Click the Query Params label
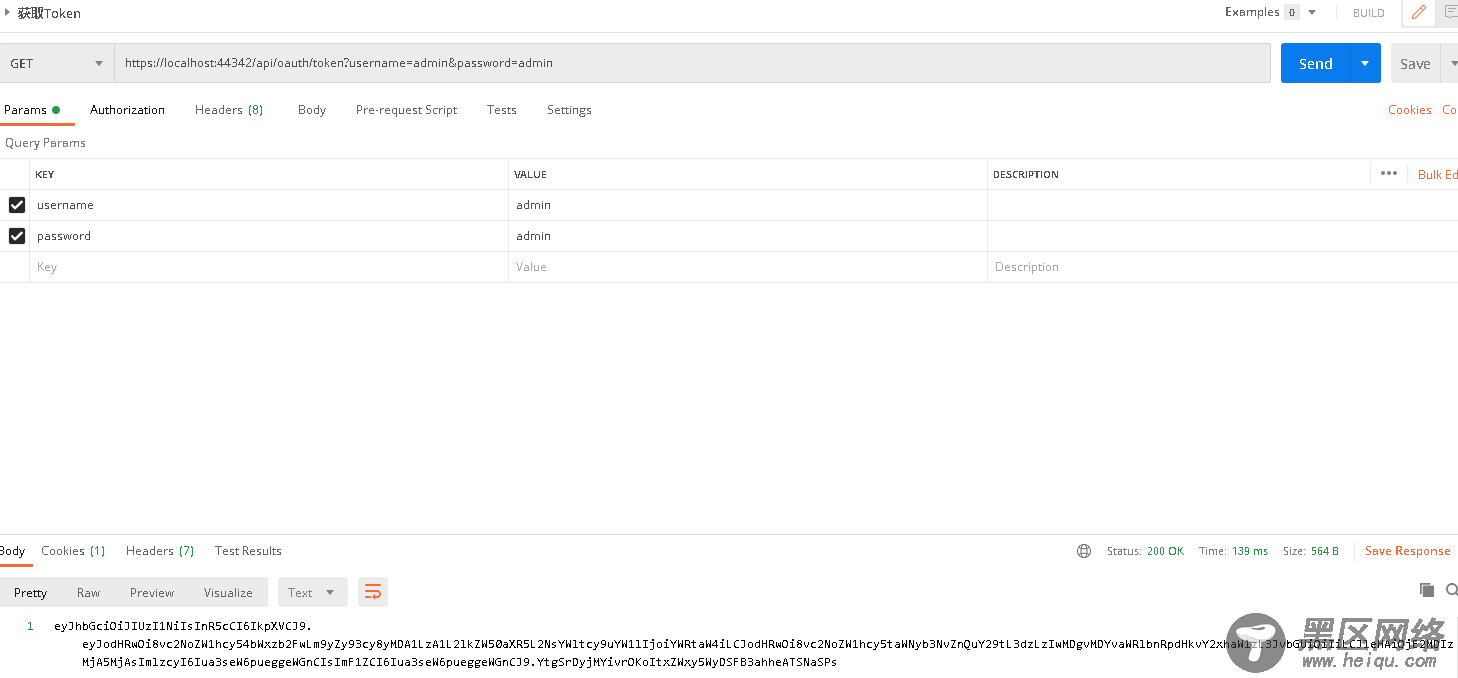This screenshot has height=678, width=1458. coord(45,143)
